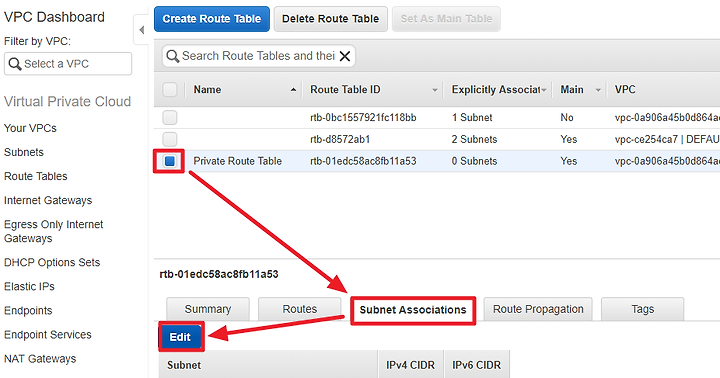Screen dimensions: 720x378
Task: Clear the route table search with X
Action: pyautogui.click(x=345, y=56)
